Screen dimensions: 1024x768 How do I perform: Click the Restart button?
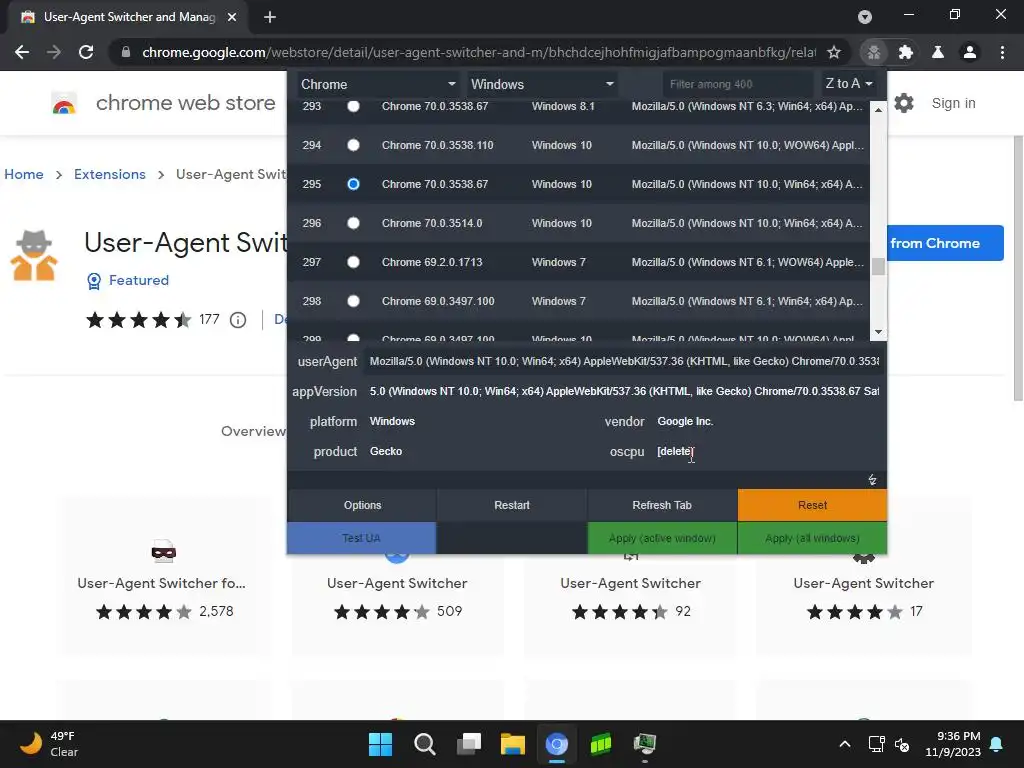click(512, 505)
